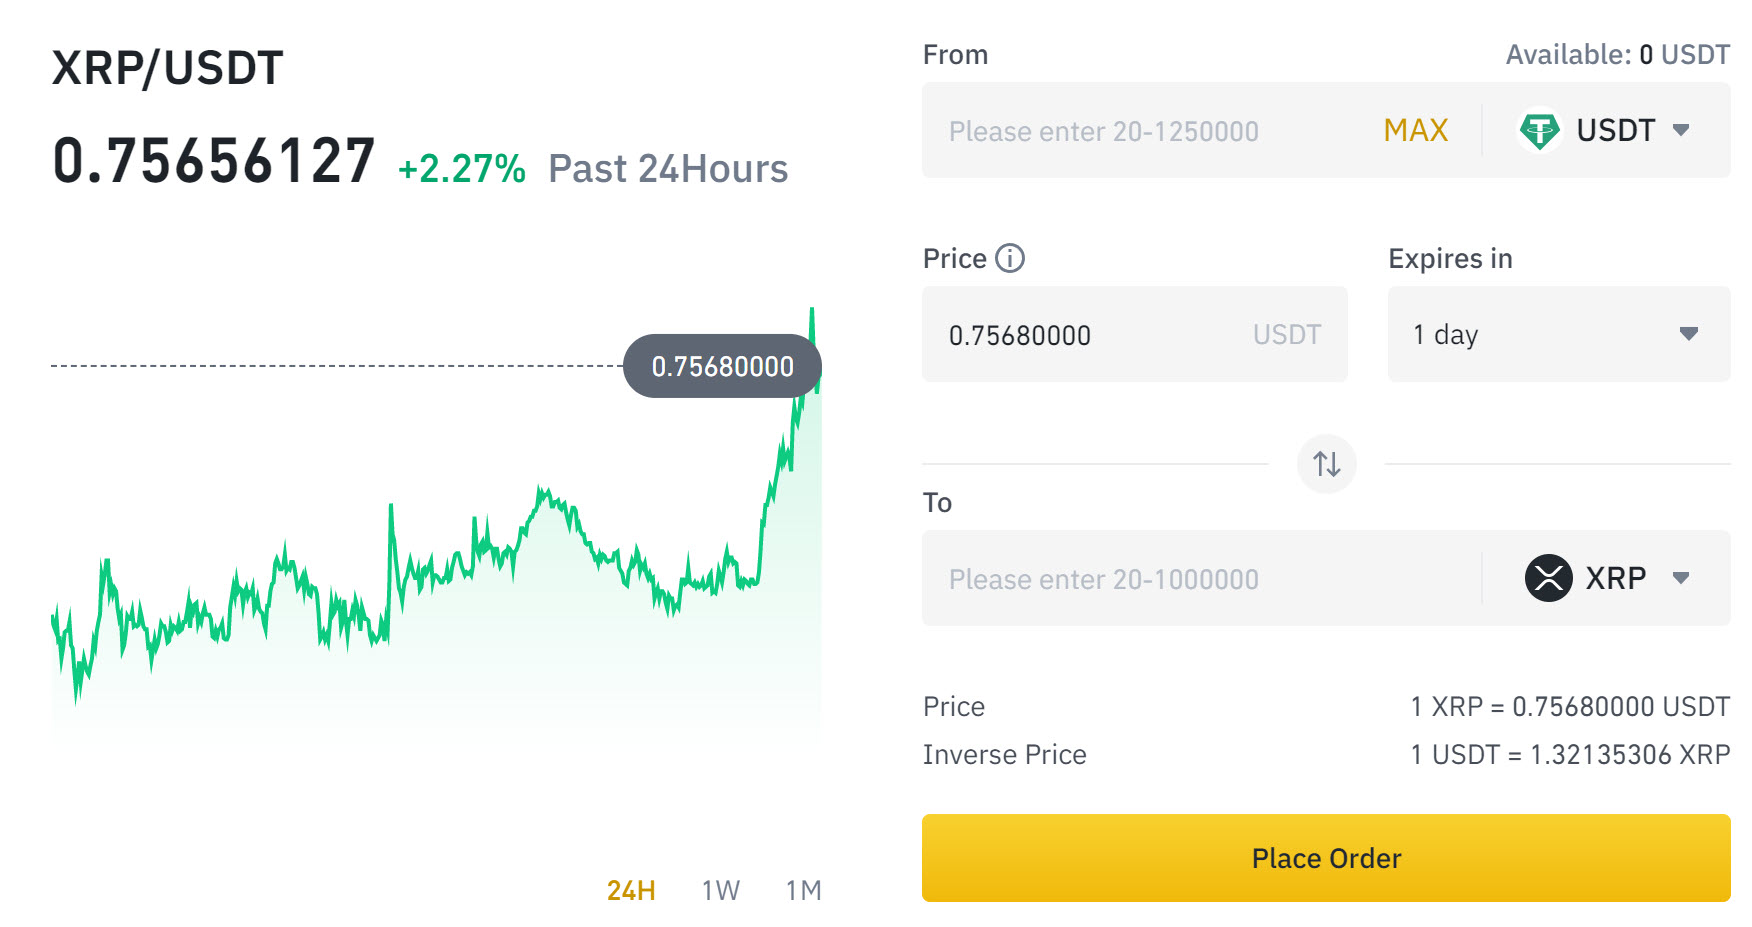Switch chart to 24H range

pyautogui.click(x=631, y=890)
